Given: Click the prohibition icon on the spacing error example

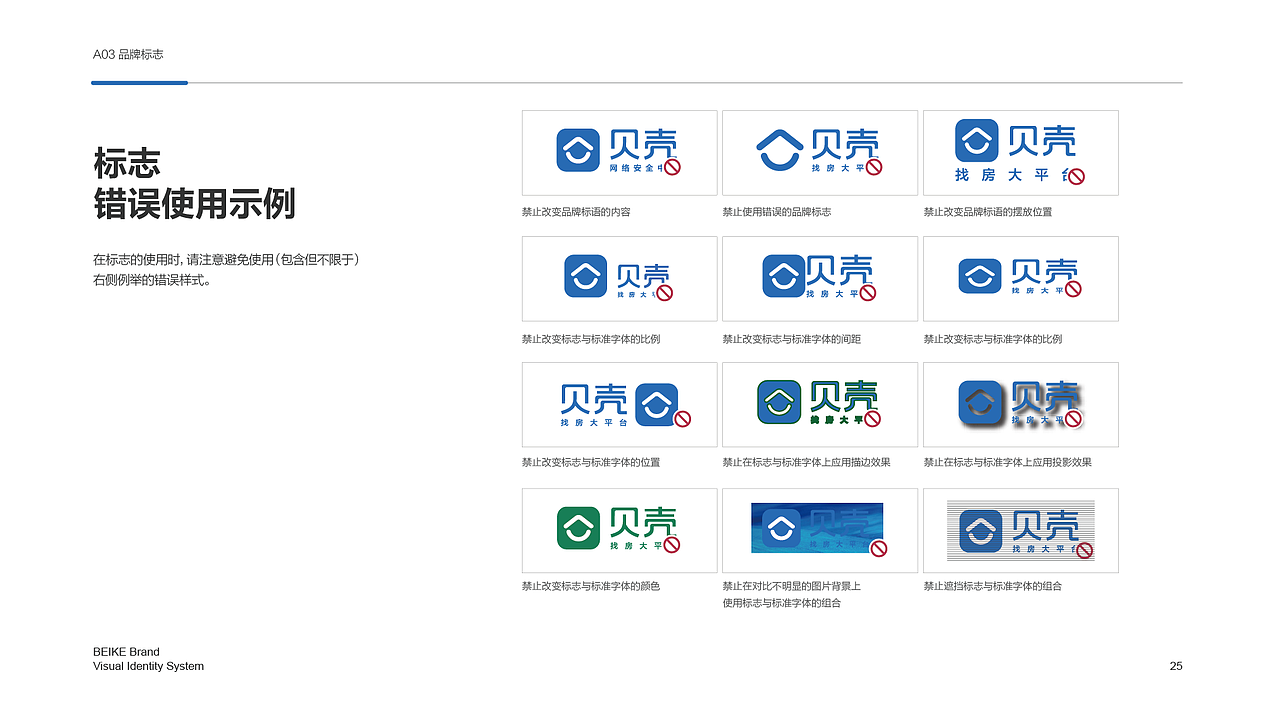Looking at the screenshot, I should tap(868, 292).
